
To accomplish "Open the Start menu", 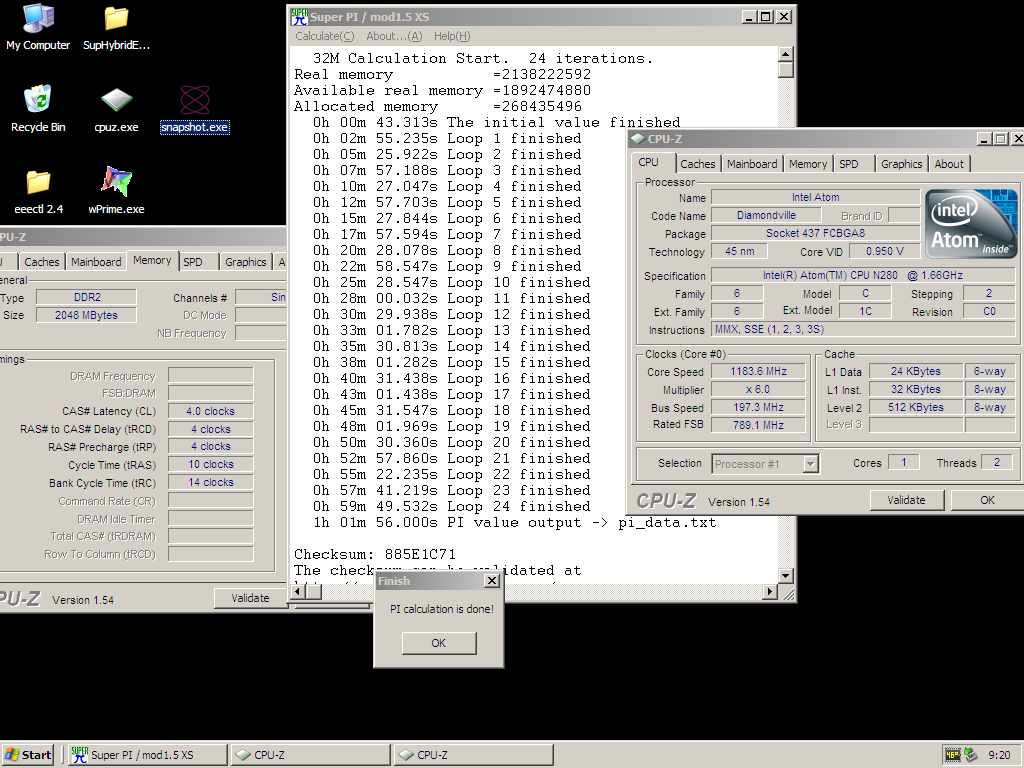I will coord(27,755).
